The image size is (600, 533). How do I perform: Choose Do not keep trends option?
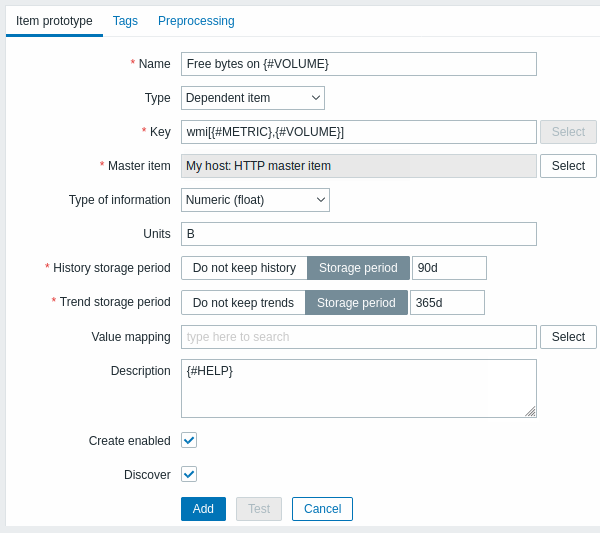[x=243, y=303]
